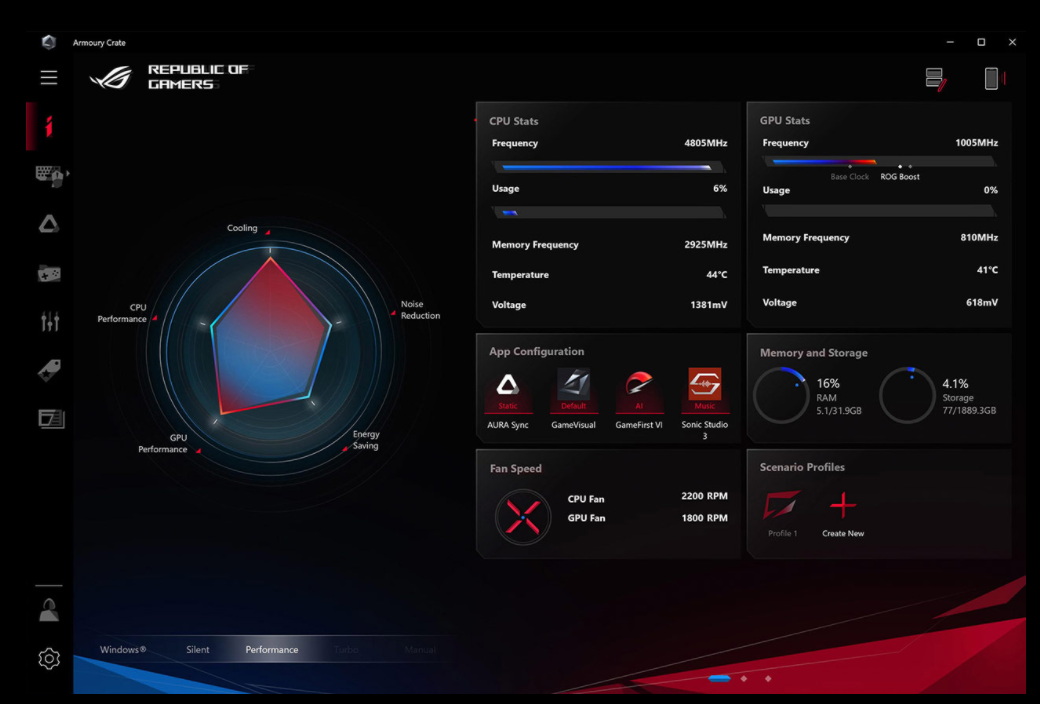Screen dimensions: 1040x704
Task: Select the Home dashboard sidebar icon
Action: pyautogui.click(x=48, y=125)
